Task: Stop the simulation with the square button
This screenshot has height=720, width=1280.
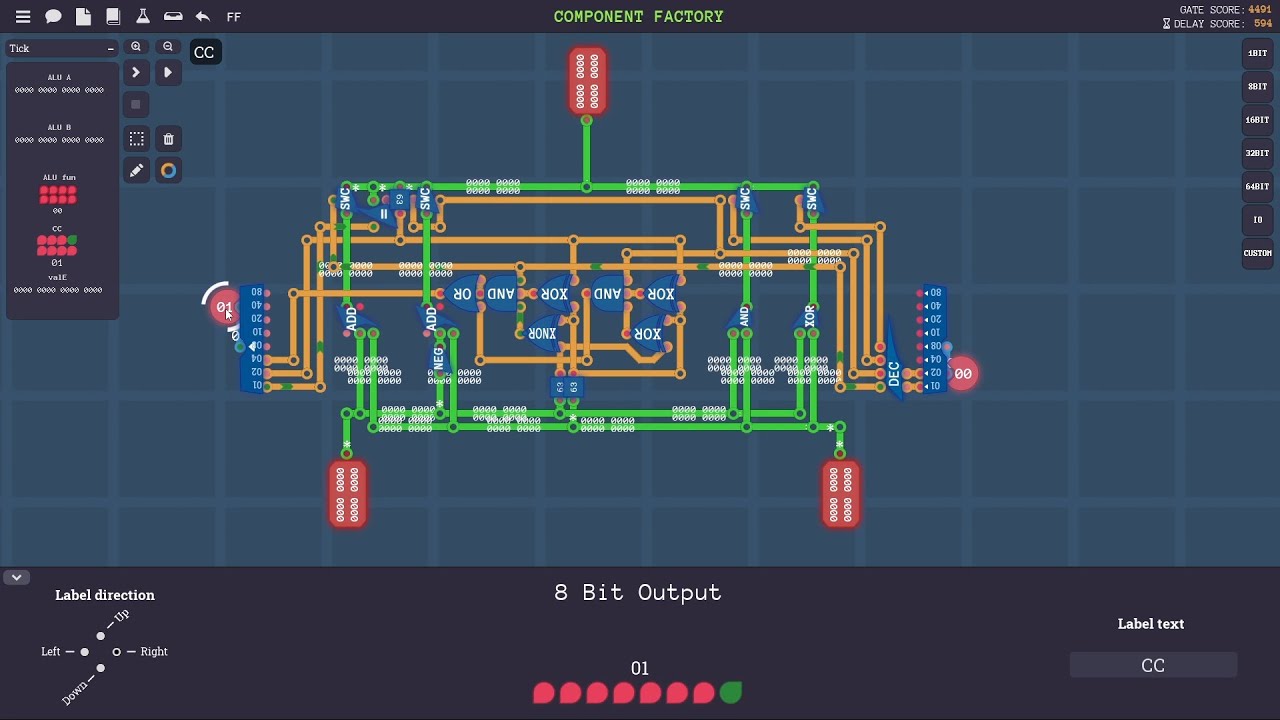Action: click(136, 104)
